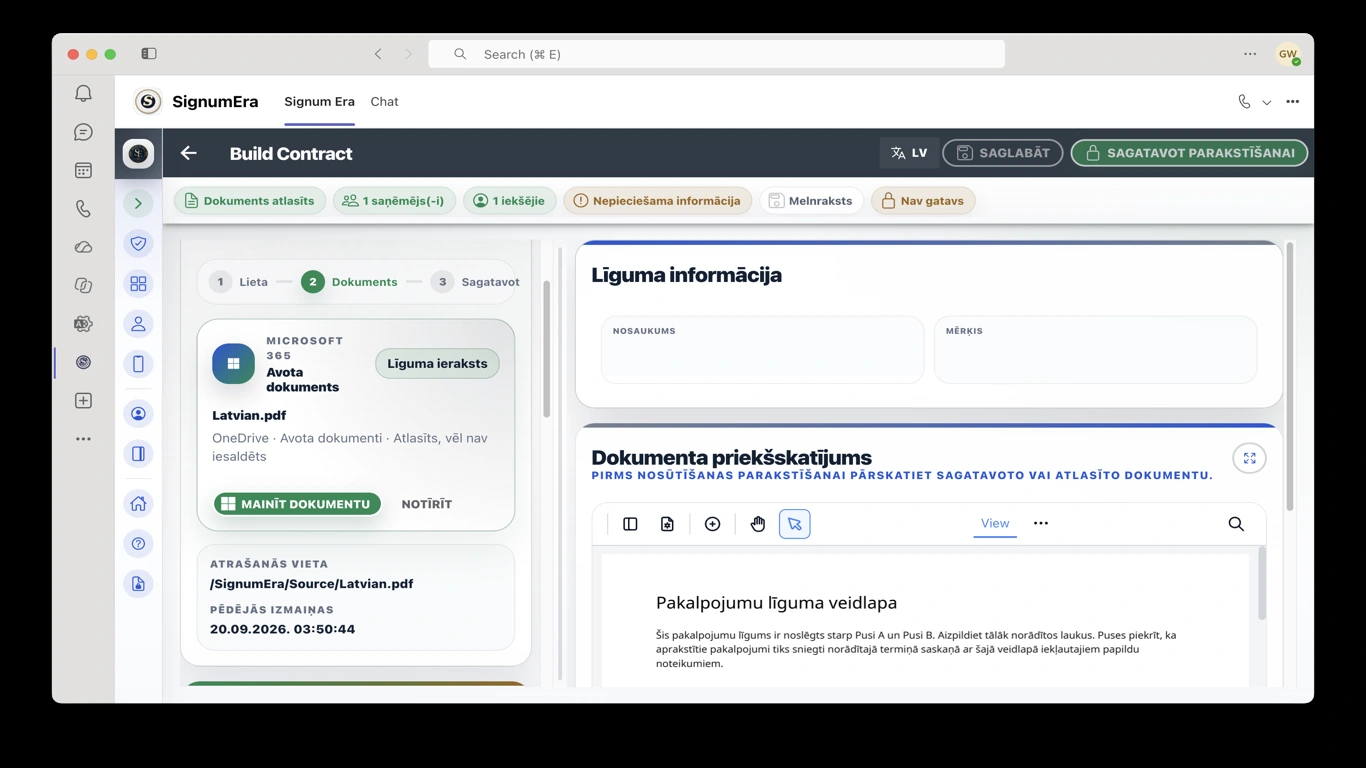Open the call options chevron beside the phone
Viewport: 1366px width, 768px height.
click(x=1266, y=102)
